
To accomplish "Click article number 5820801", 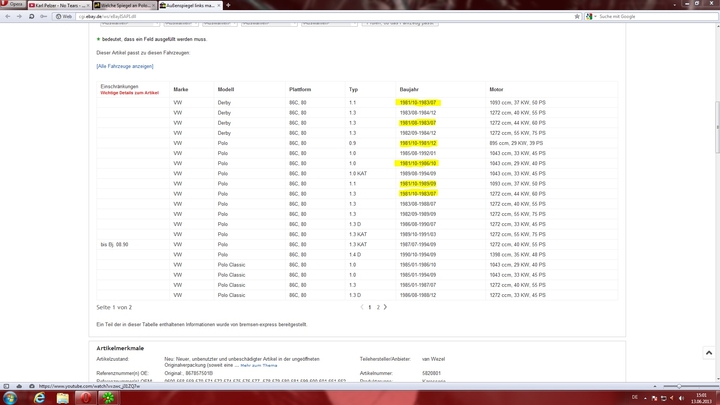I will [431, 373].
